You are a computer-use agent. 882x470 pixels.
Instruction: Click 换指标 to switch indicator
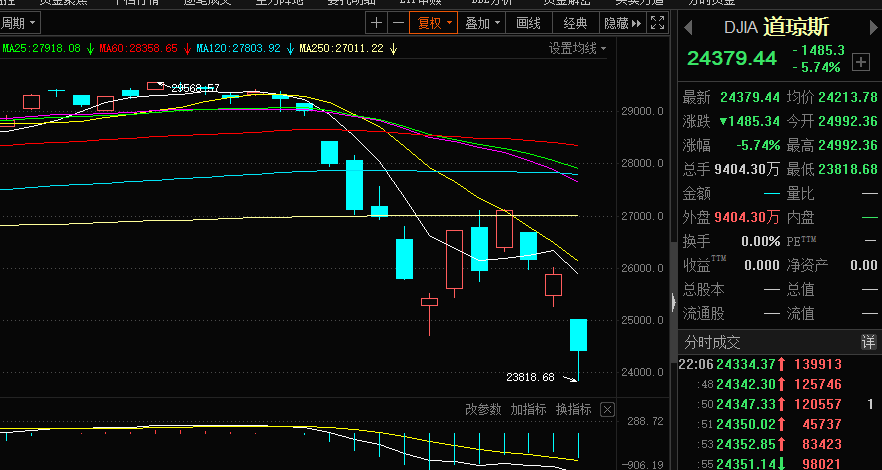click(573, 409)
